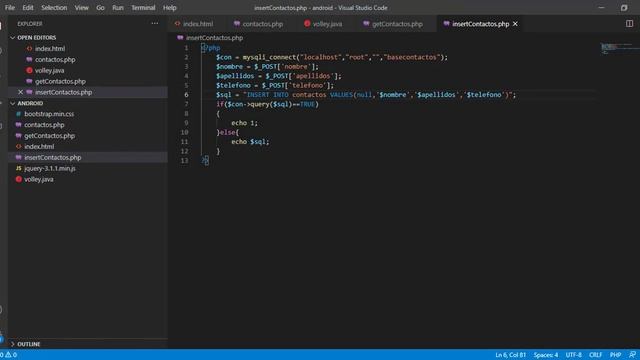
Task: Click the code minimap preview
Action: [x=616, y=48]
